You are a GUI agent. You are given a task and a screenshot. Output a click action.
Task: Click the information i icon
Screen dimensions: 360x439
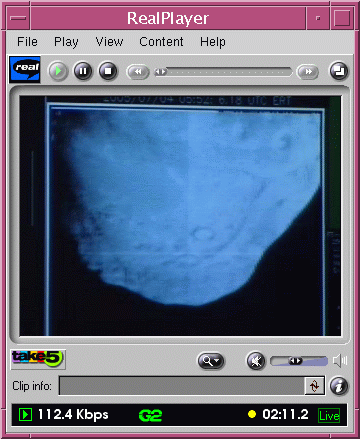click(339, 386)
